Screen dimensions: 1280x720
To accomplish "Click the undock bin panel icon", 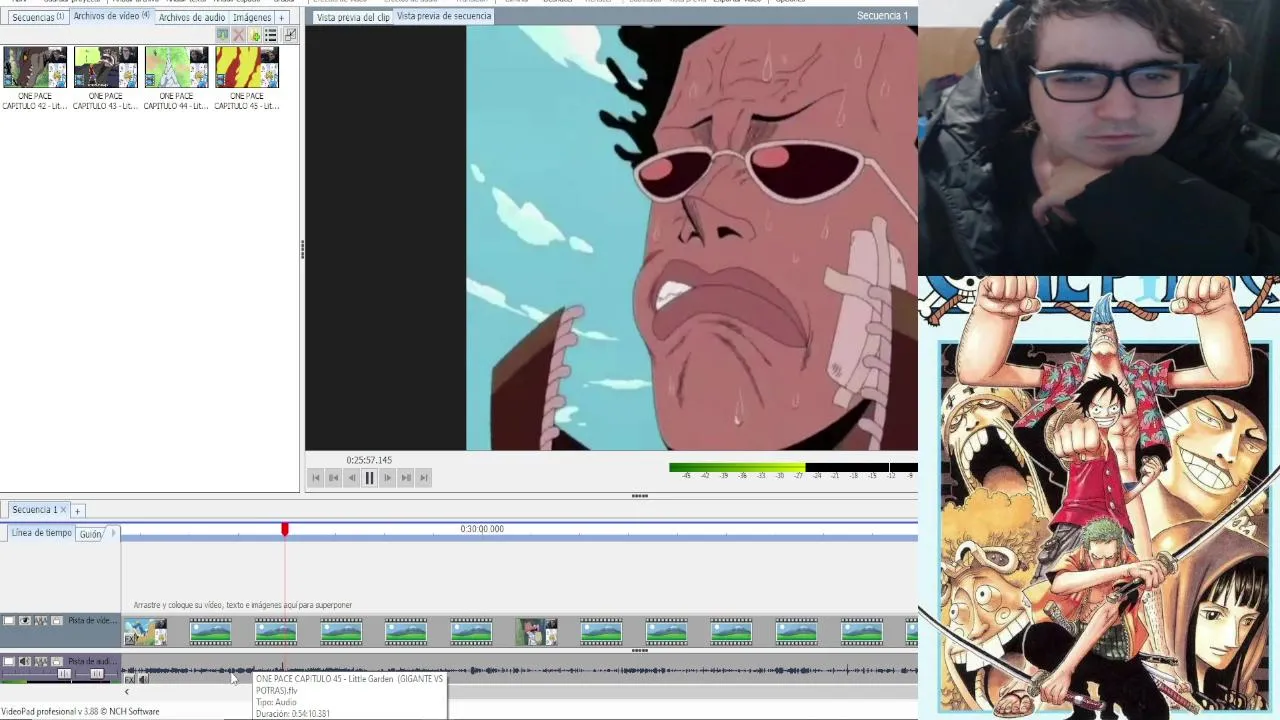I will (290, 35).
